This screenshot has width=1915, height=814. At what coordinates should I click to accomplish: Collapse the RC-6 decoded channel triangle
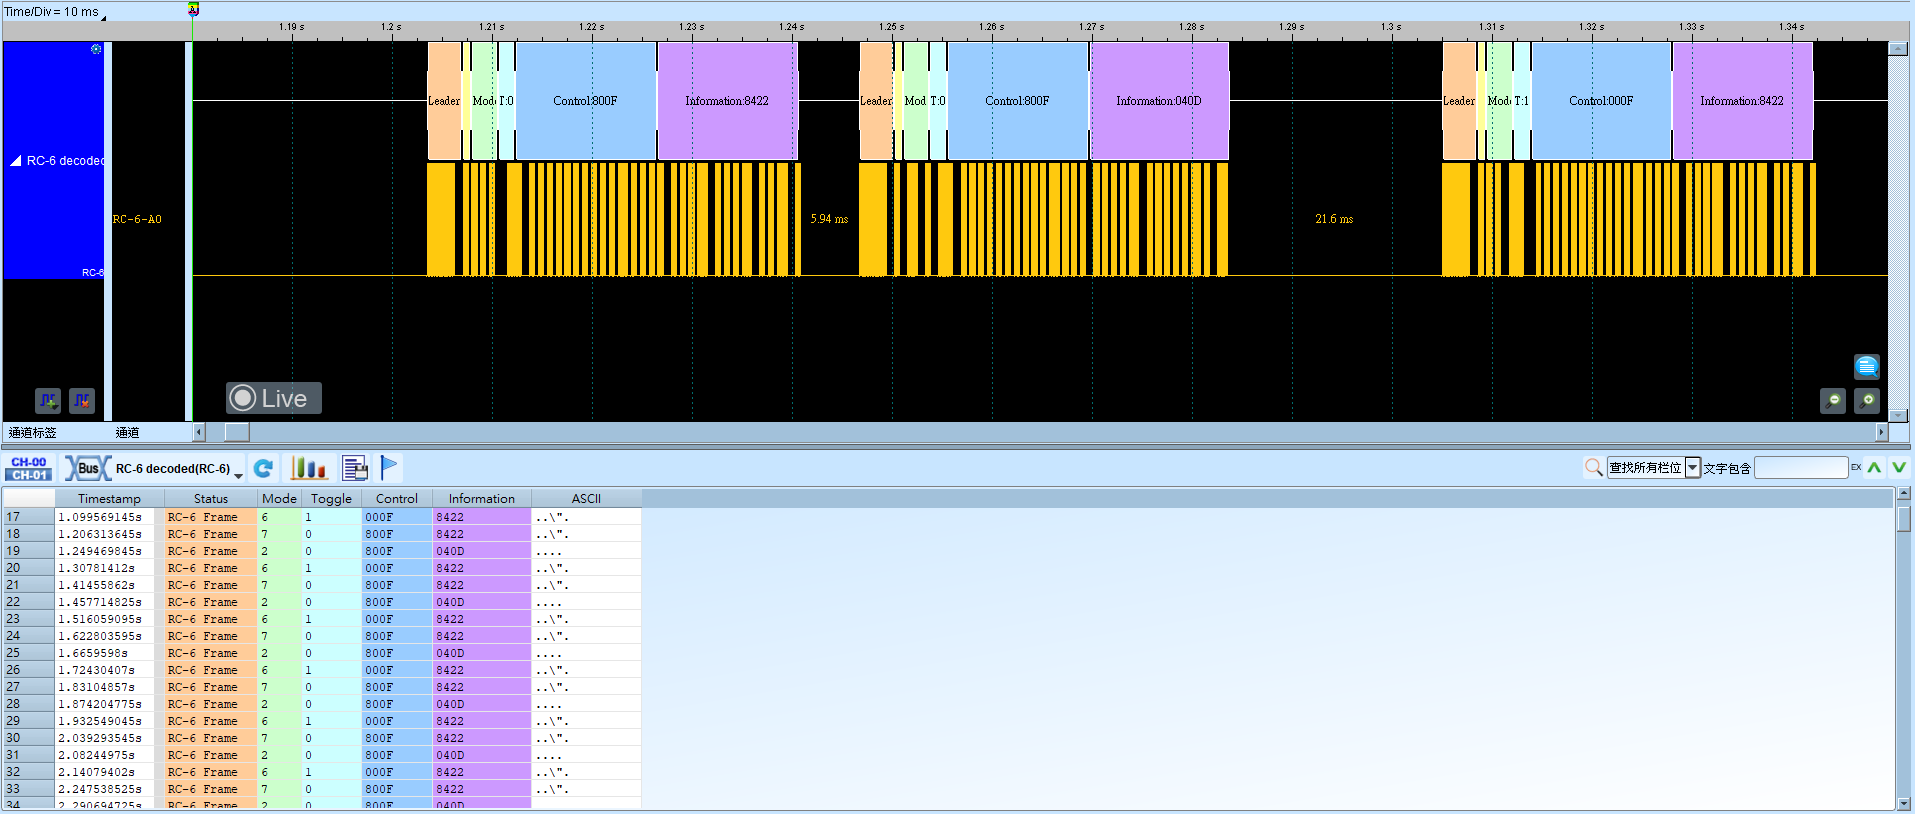point(16,160)
